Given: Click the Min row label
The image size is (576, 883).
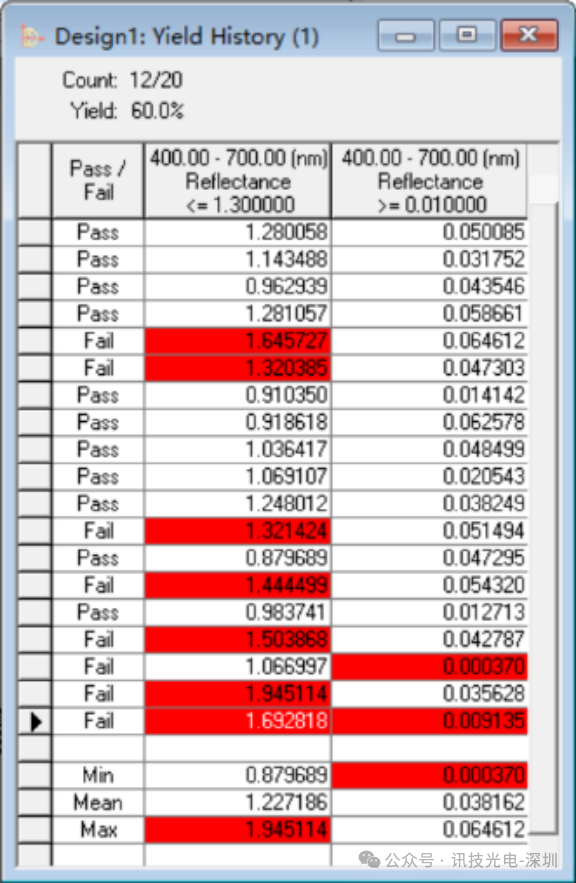Looking at the screenshot, I should coord(98,775).
